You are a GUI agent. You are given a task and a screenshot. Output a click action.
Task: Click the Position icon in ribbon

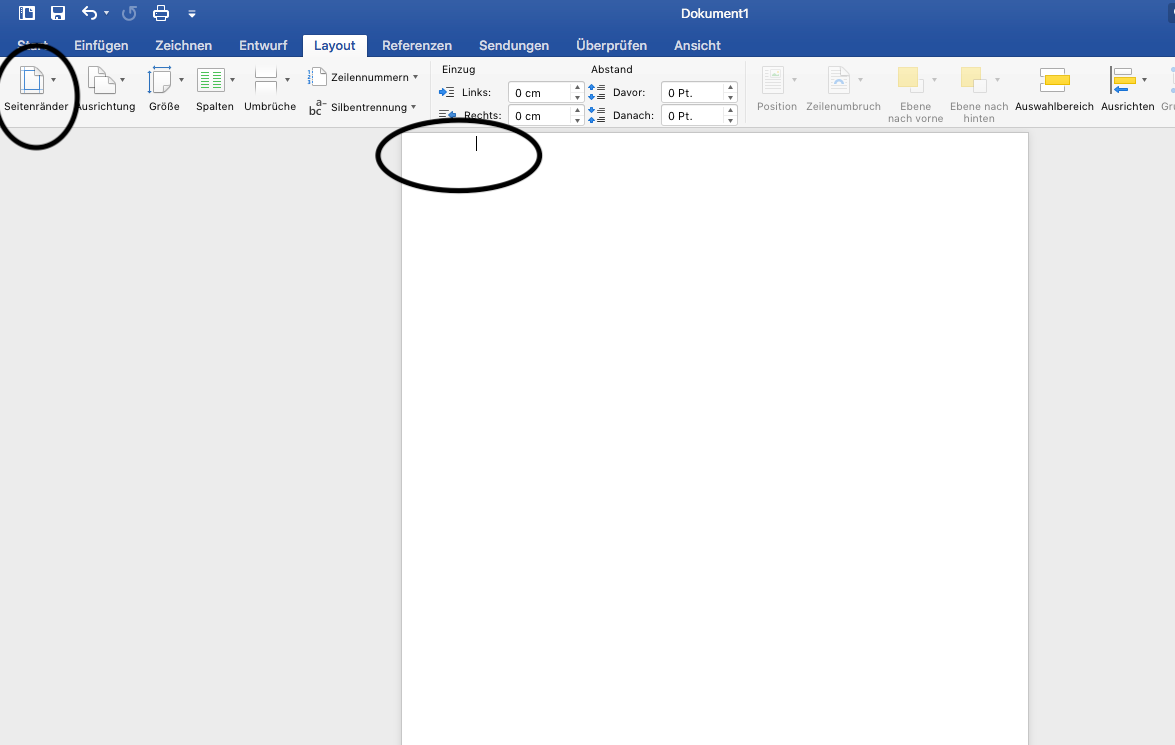click(773, 80)
